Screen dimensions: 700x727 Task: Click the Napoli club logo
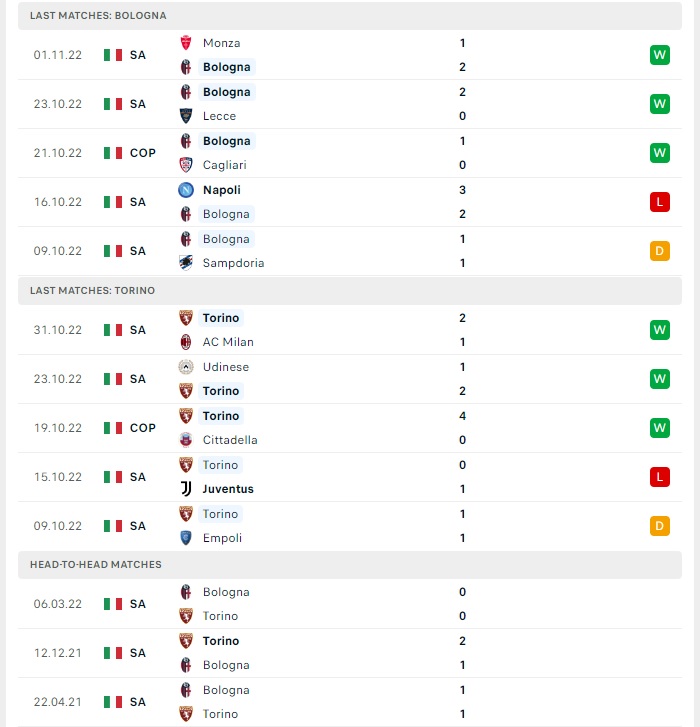(186, 190)
